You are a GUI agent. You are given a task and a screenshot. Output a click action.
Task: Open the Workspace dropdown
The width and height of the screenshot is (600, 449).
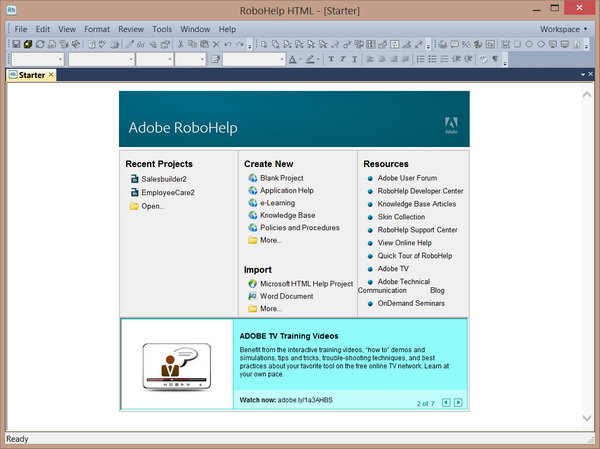pos(563,29)
